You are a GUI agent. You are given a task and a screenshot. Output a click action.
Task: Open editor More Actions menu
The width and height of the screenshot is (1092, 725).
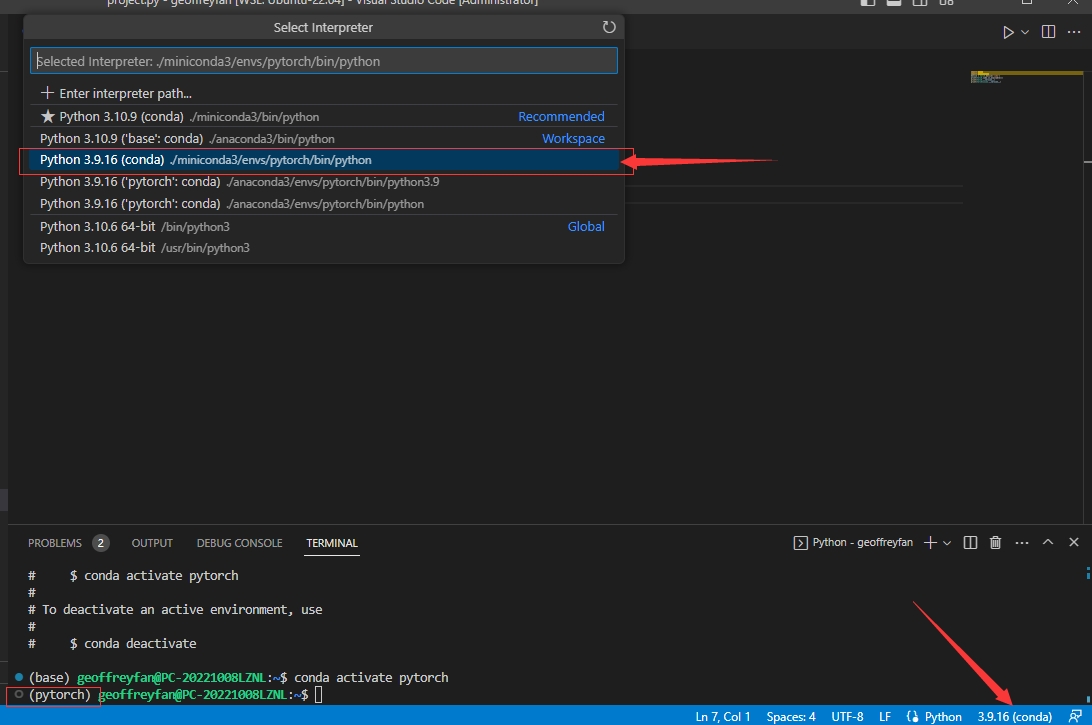(x=1074, y=32)
